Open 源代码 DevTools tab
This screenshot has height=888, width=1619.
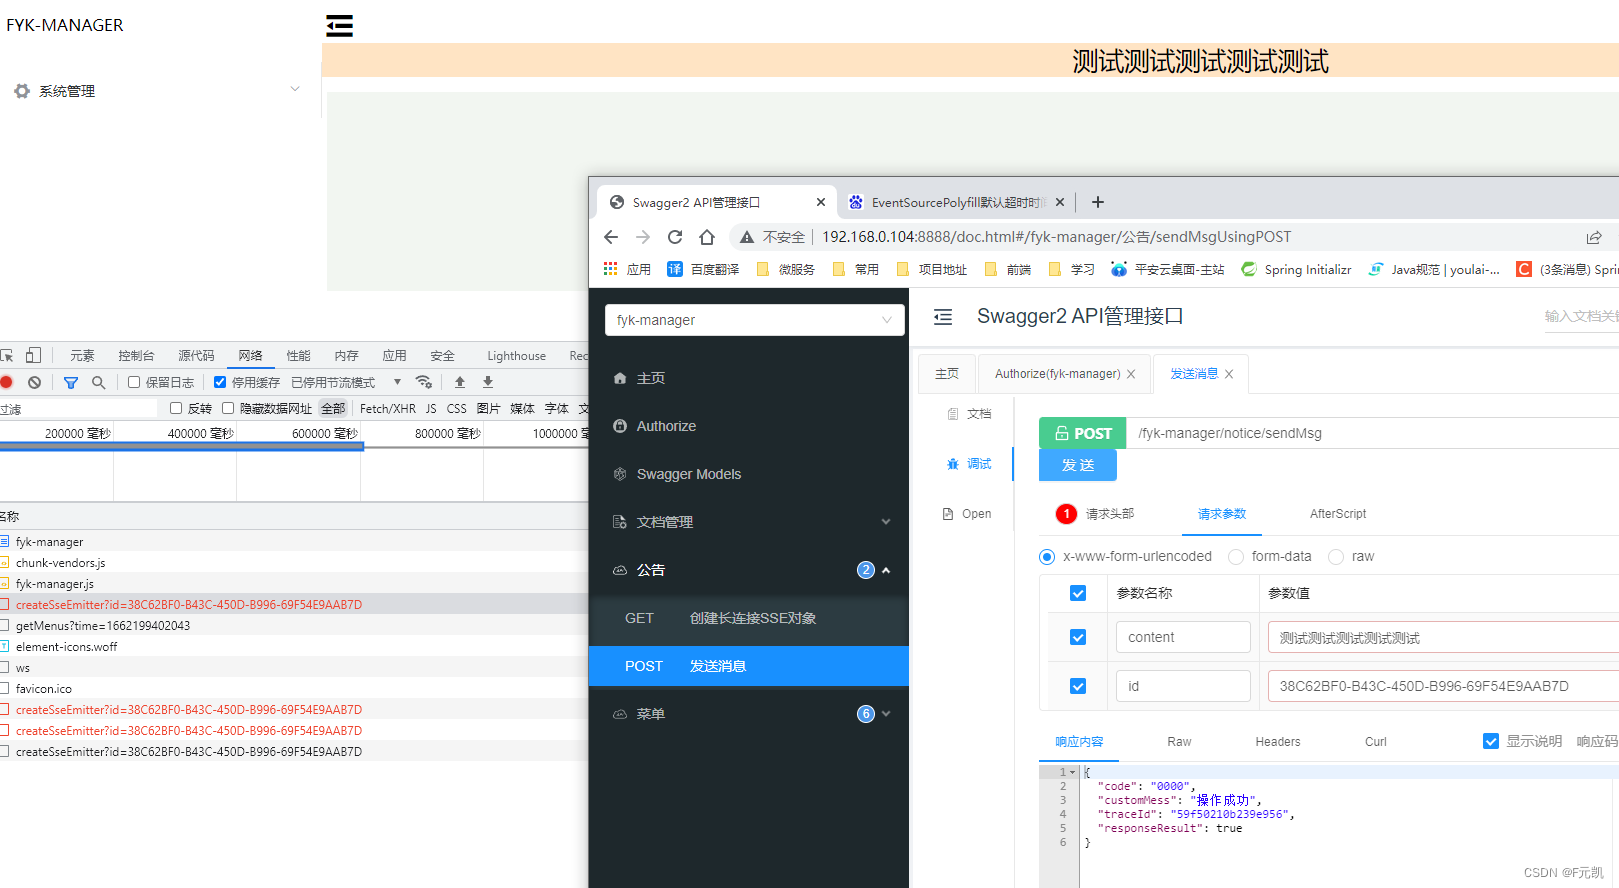pos(196,355)
